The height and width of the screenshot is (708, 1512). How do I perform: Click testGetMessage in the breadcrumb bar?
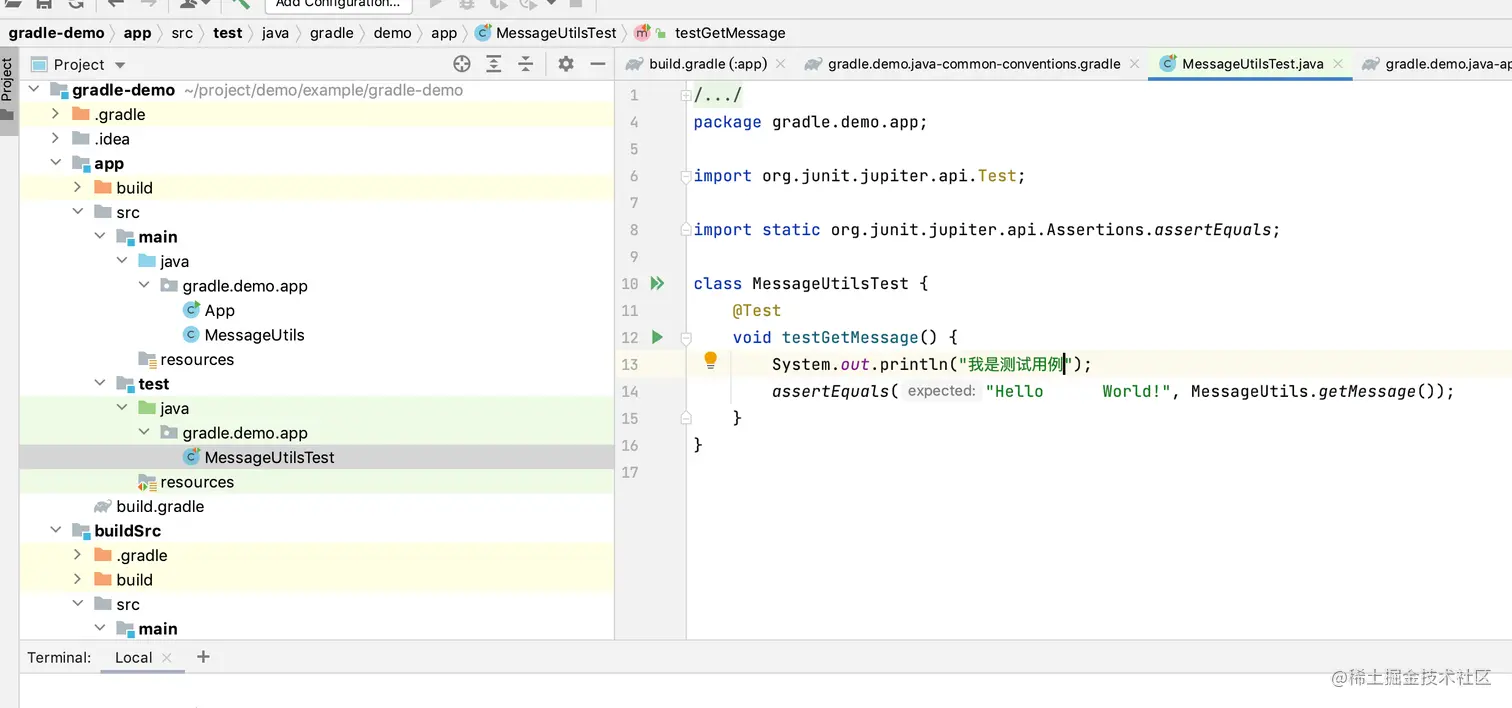[x=730, y=33]
